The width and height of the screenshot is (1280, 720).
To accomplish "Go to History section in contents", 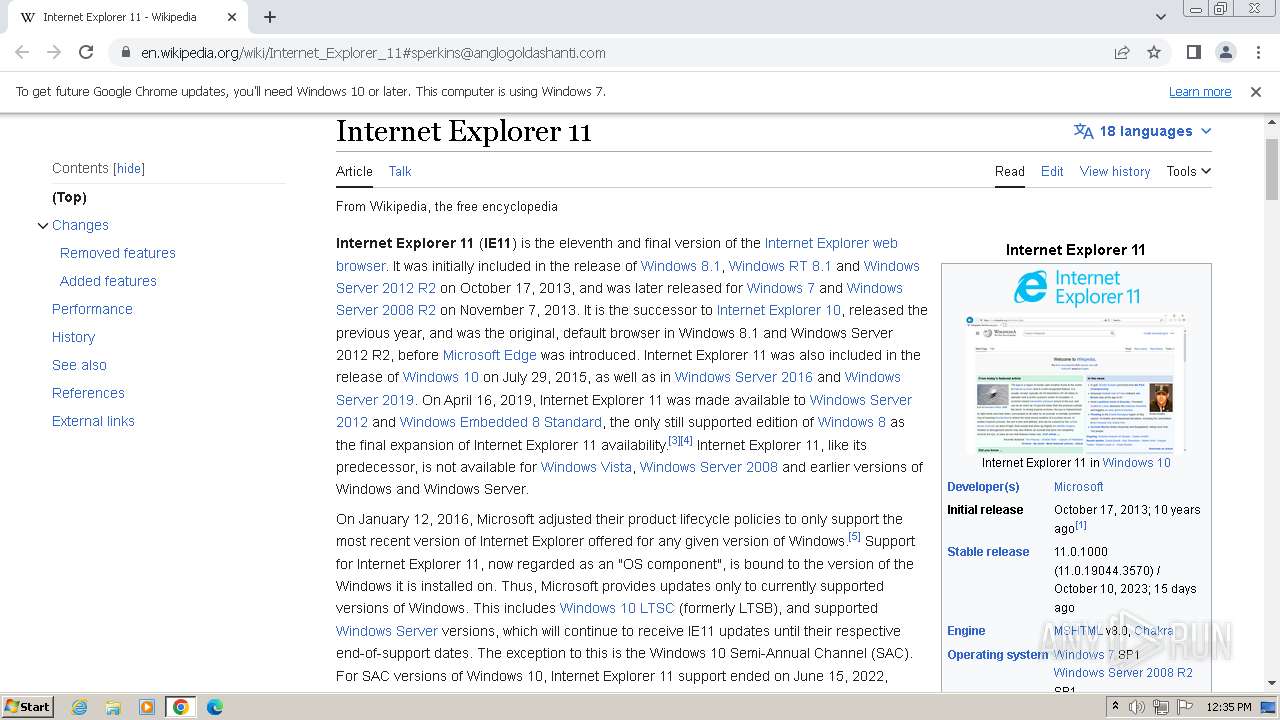I will [x=73, y=337].
